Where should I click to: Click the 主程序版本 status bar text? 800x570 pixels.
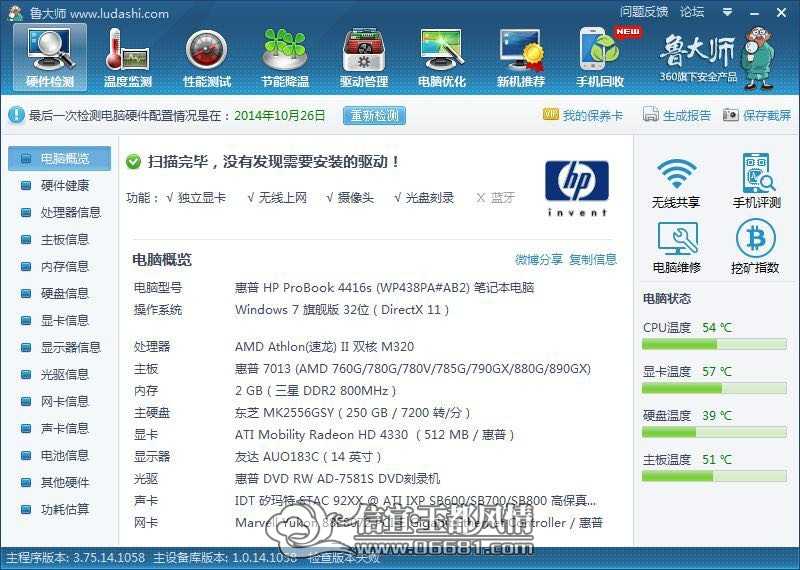click(x=76, y=557)
